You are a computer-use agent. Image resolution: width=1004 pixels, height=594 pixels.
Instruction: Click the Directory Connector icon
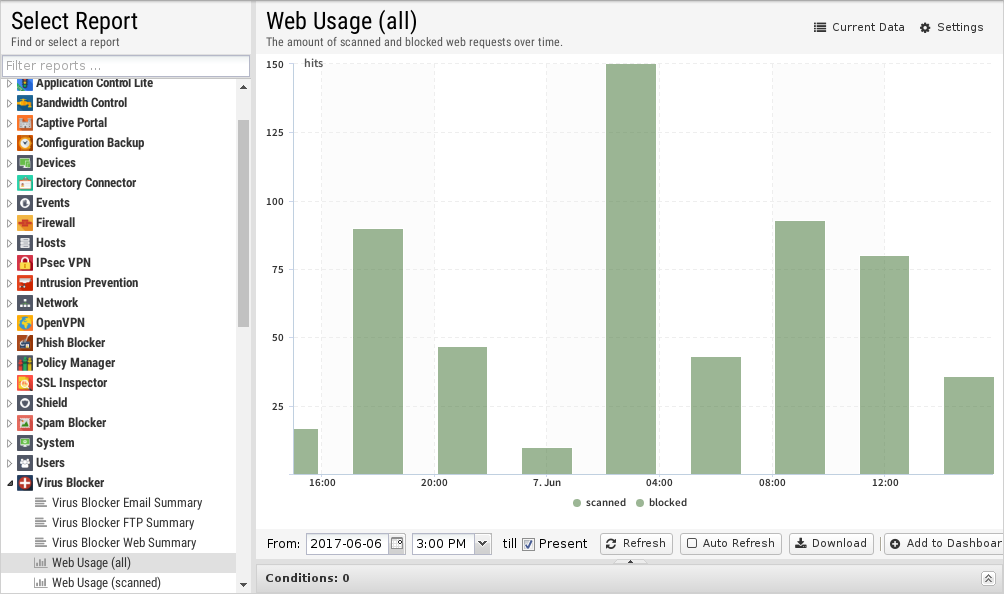pyautogui.click(x=24, y=183)
